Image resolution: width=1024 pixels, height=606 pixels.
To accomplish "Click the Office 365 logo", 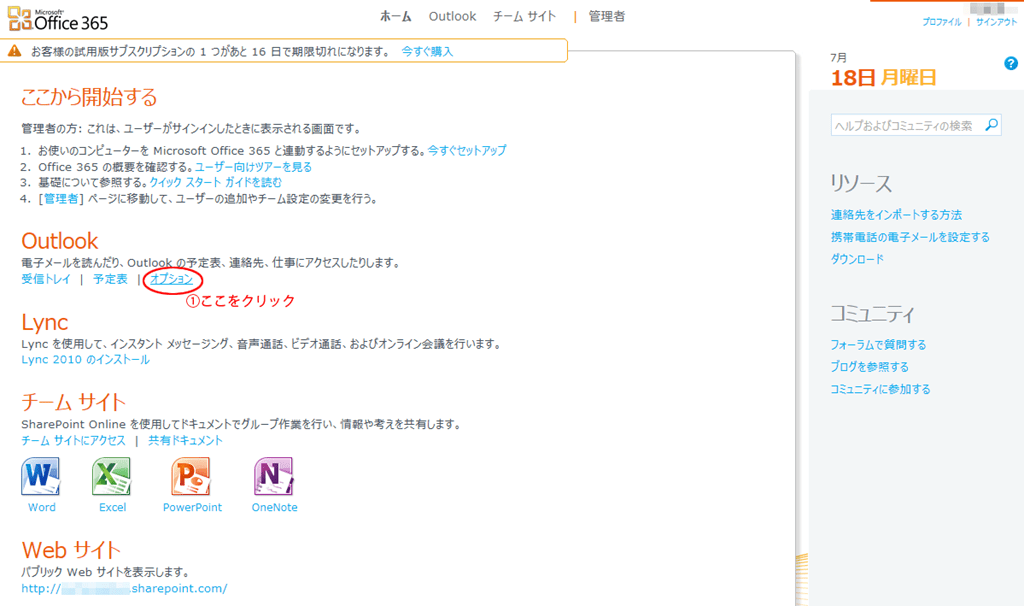I will point(57,20).
